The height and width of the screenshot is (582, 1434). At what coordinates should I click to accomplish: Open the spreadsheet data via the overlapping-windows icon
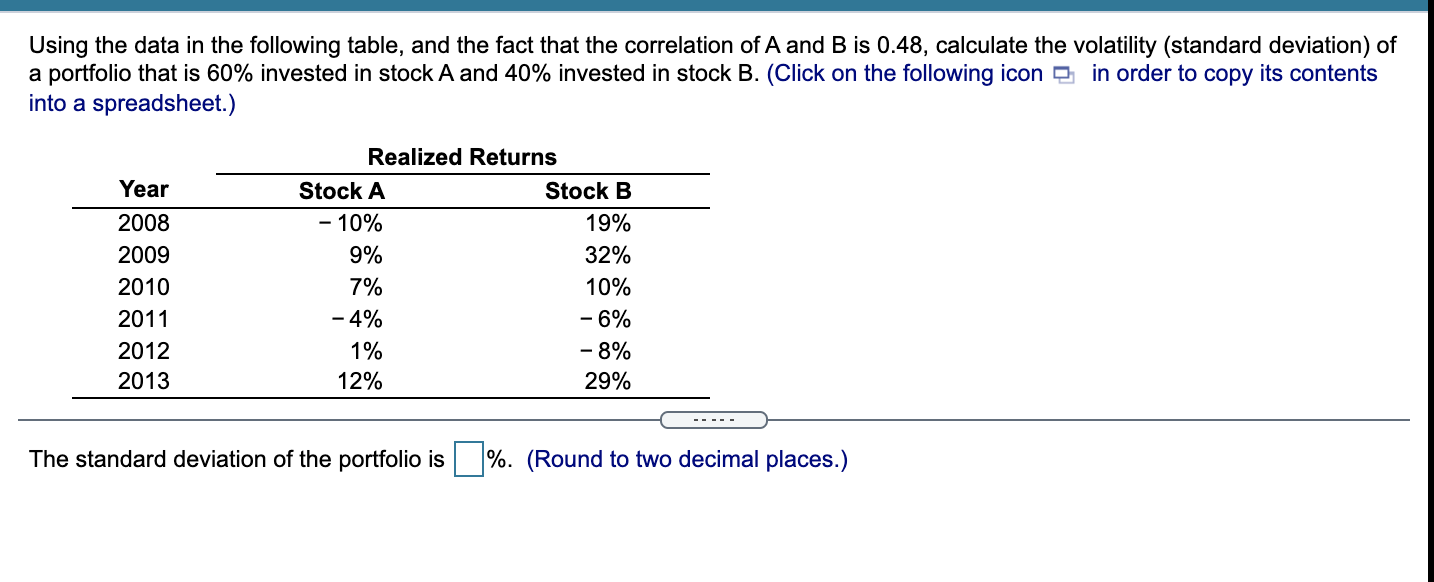coord(1066,73)
